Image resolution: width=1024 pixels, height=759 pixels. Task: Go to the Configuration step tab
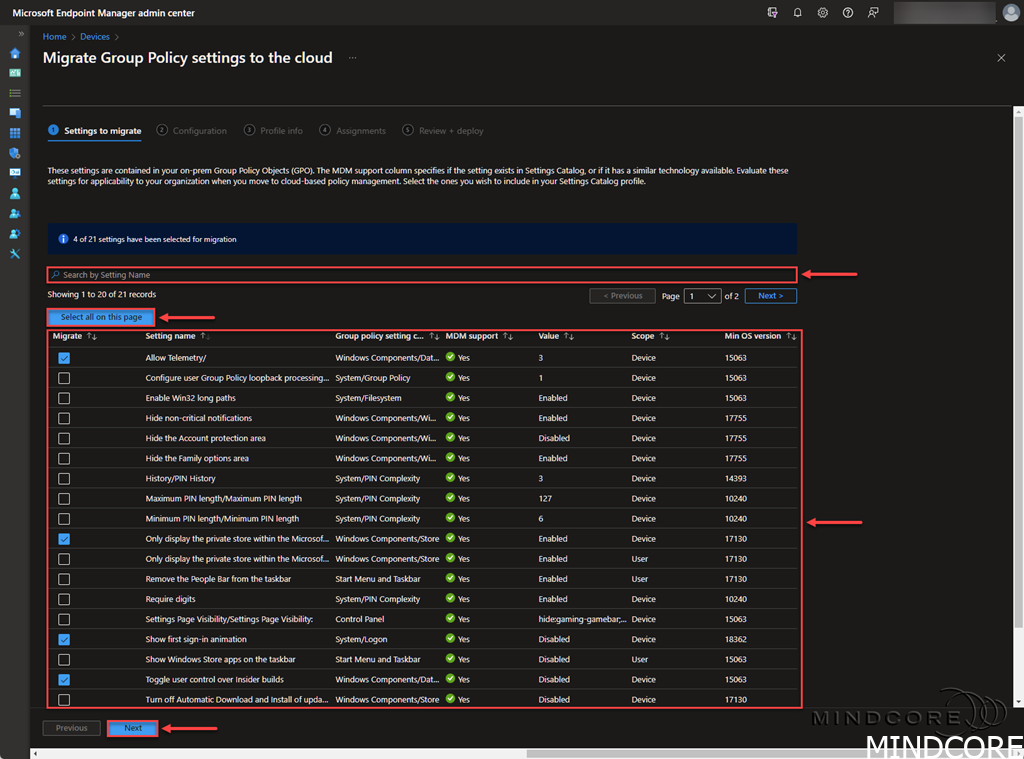coord(199,131)
